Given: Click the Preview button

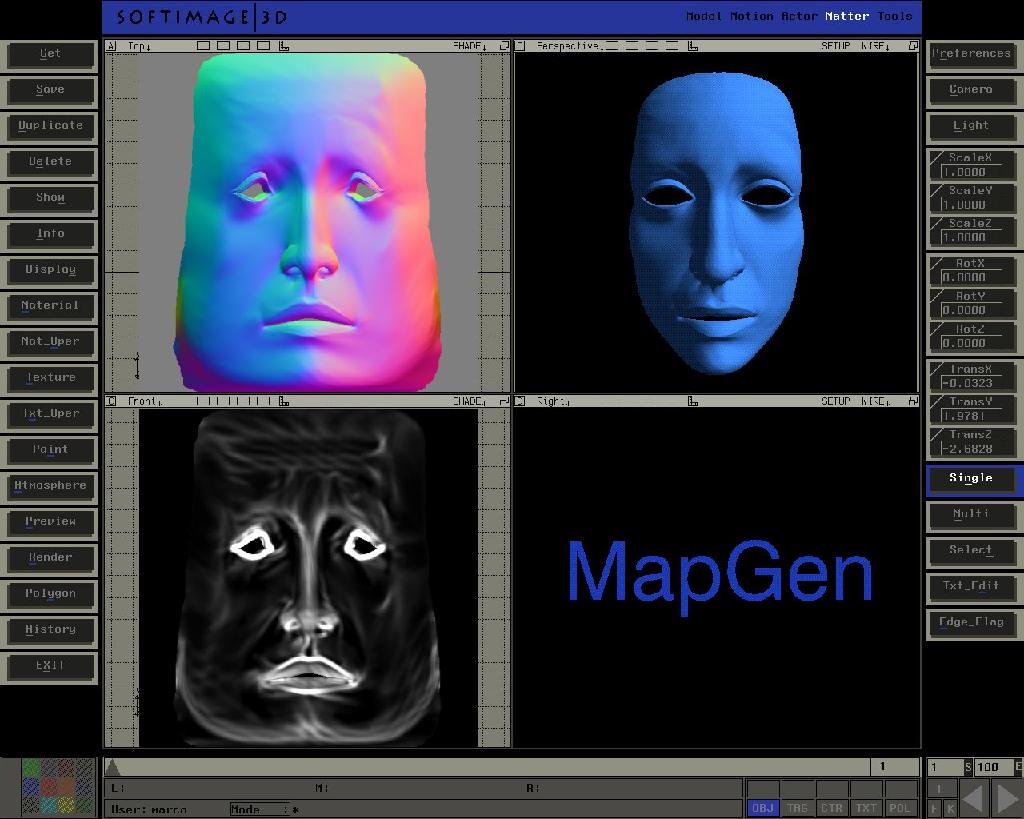Looking at the screenshot, I should (x=50, y=522).
